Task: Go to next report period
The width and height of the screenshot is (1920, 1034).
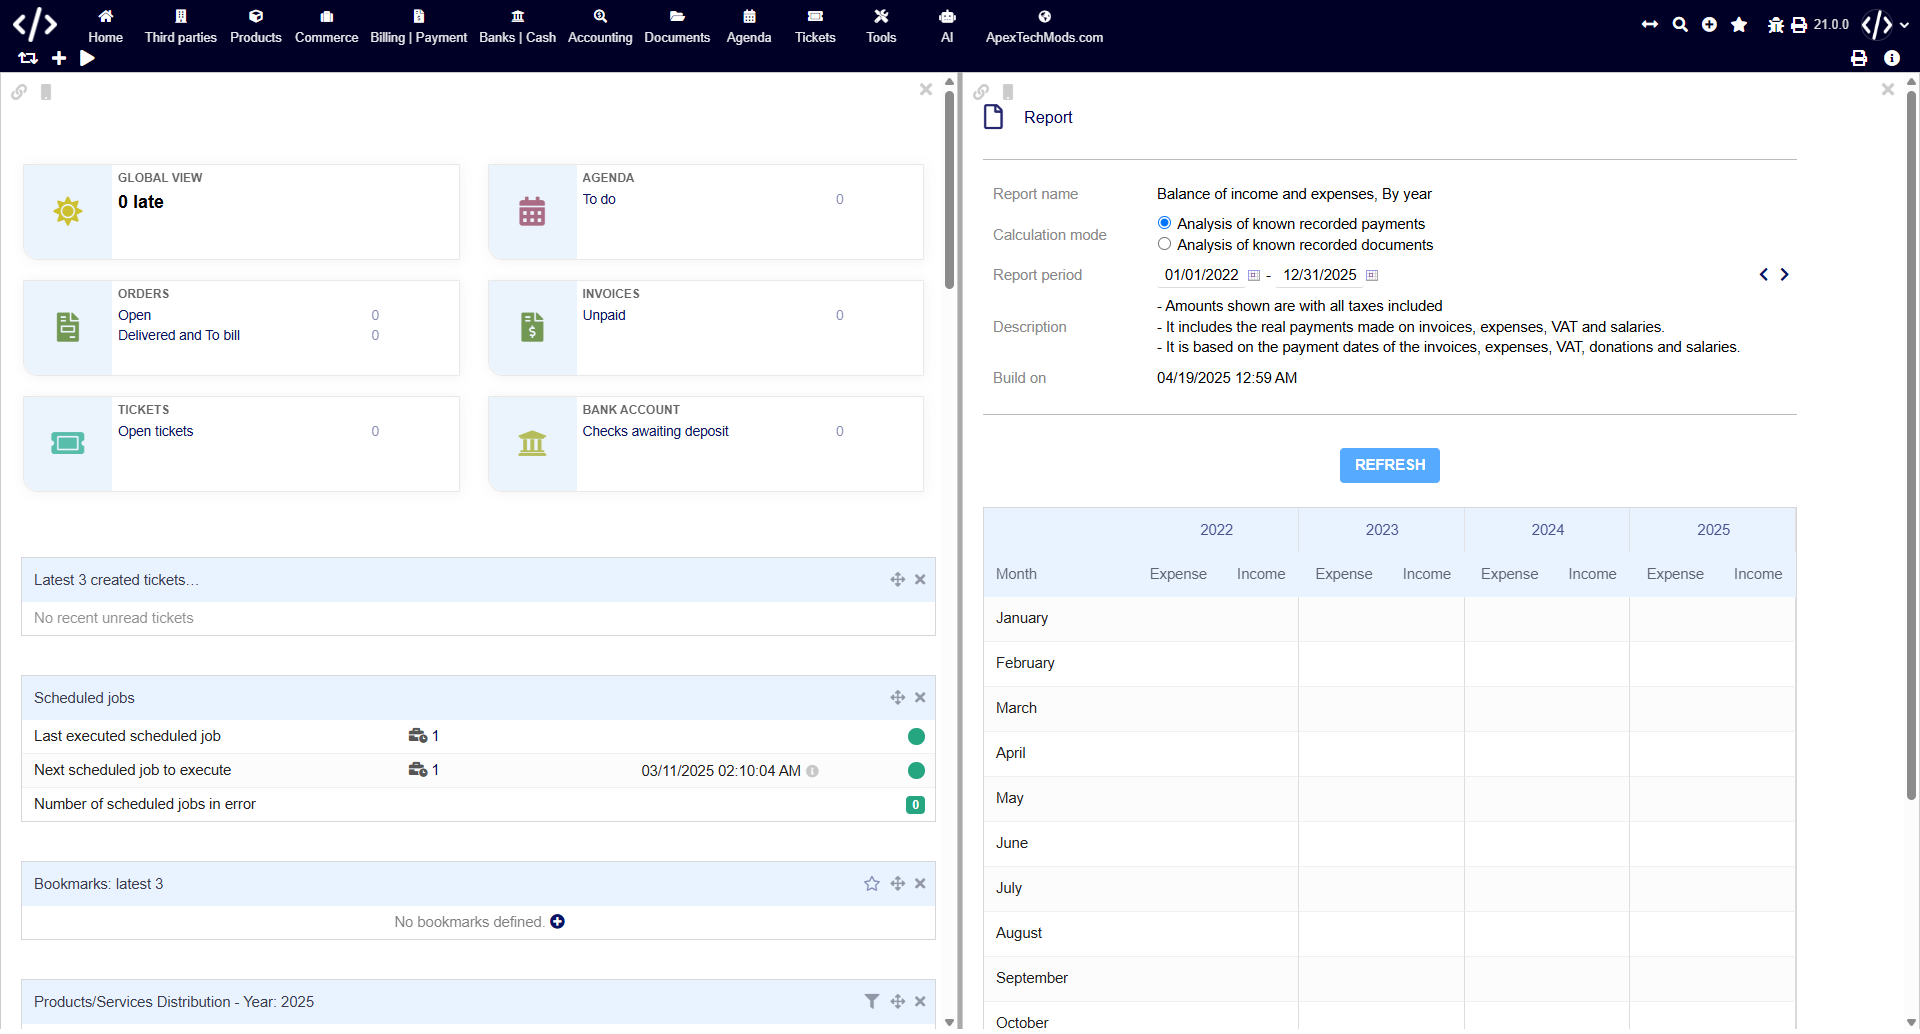Action: (1784, 275)
